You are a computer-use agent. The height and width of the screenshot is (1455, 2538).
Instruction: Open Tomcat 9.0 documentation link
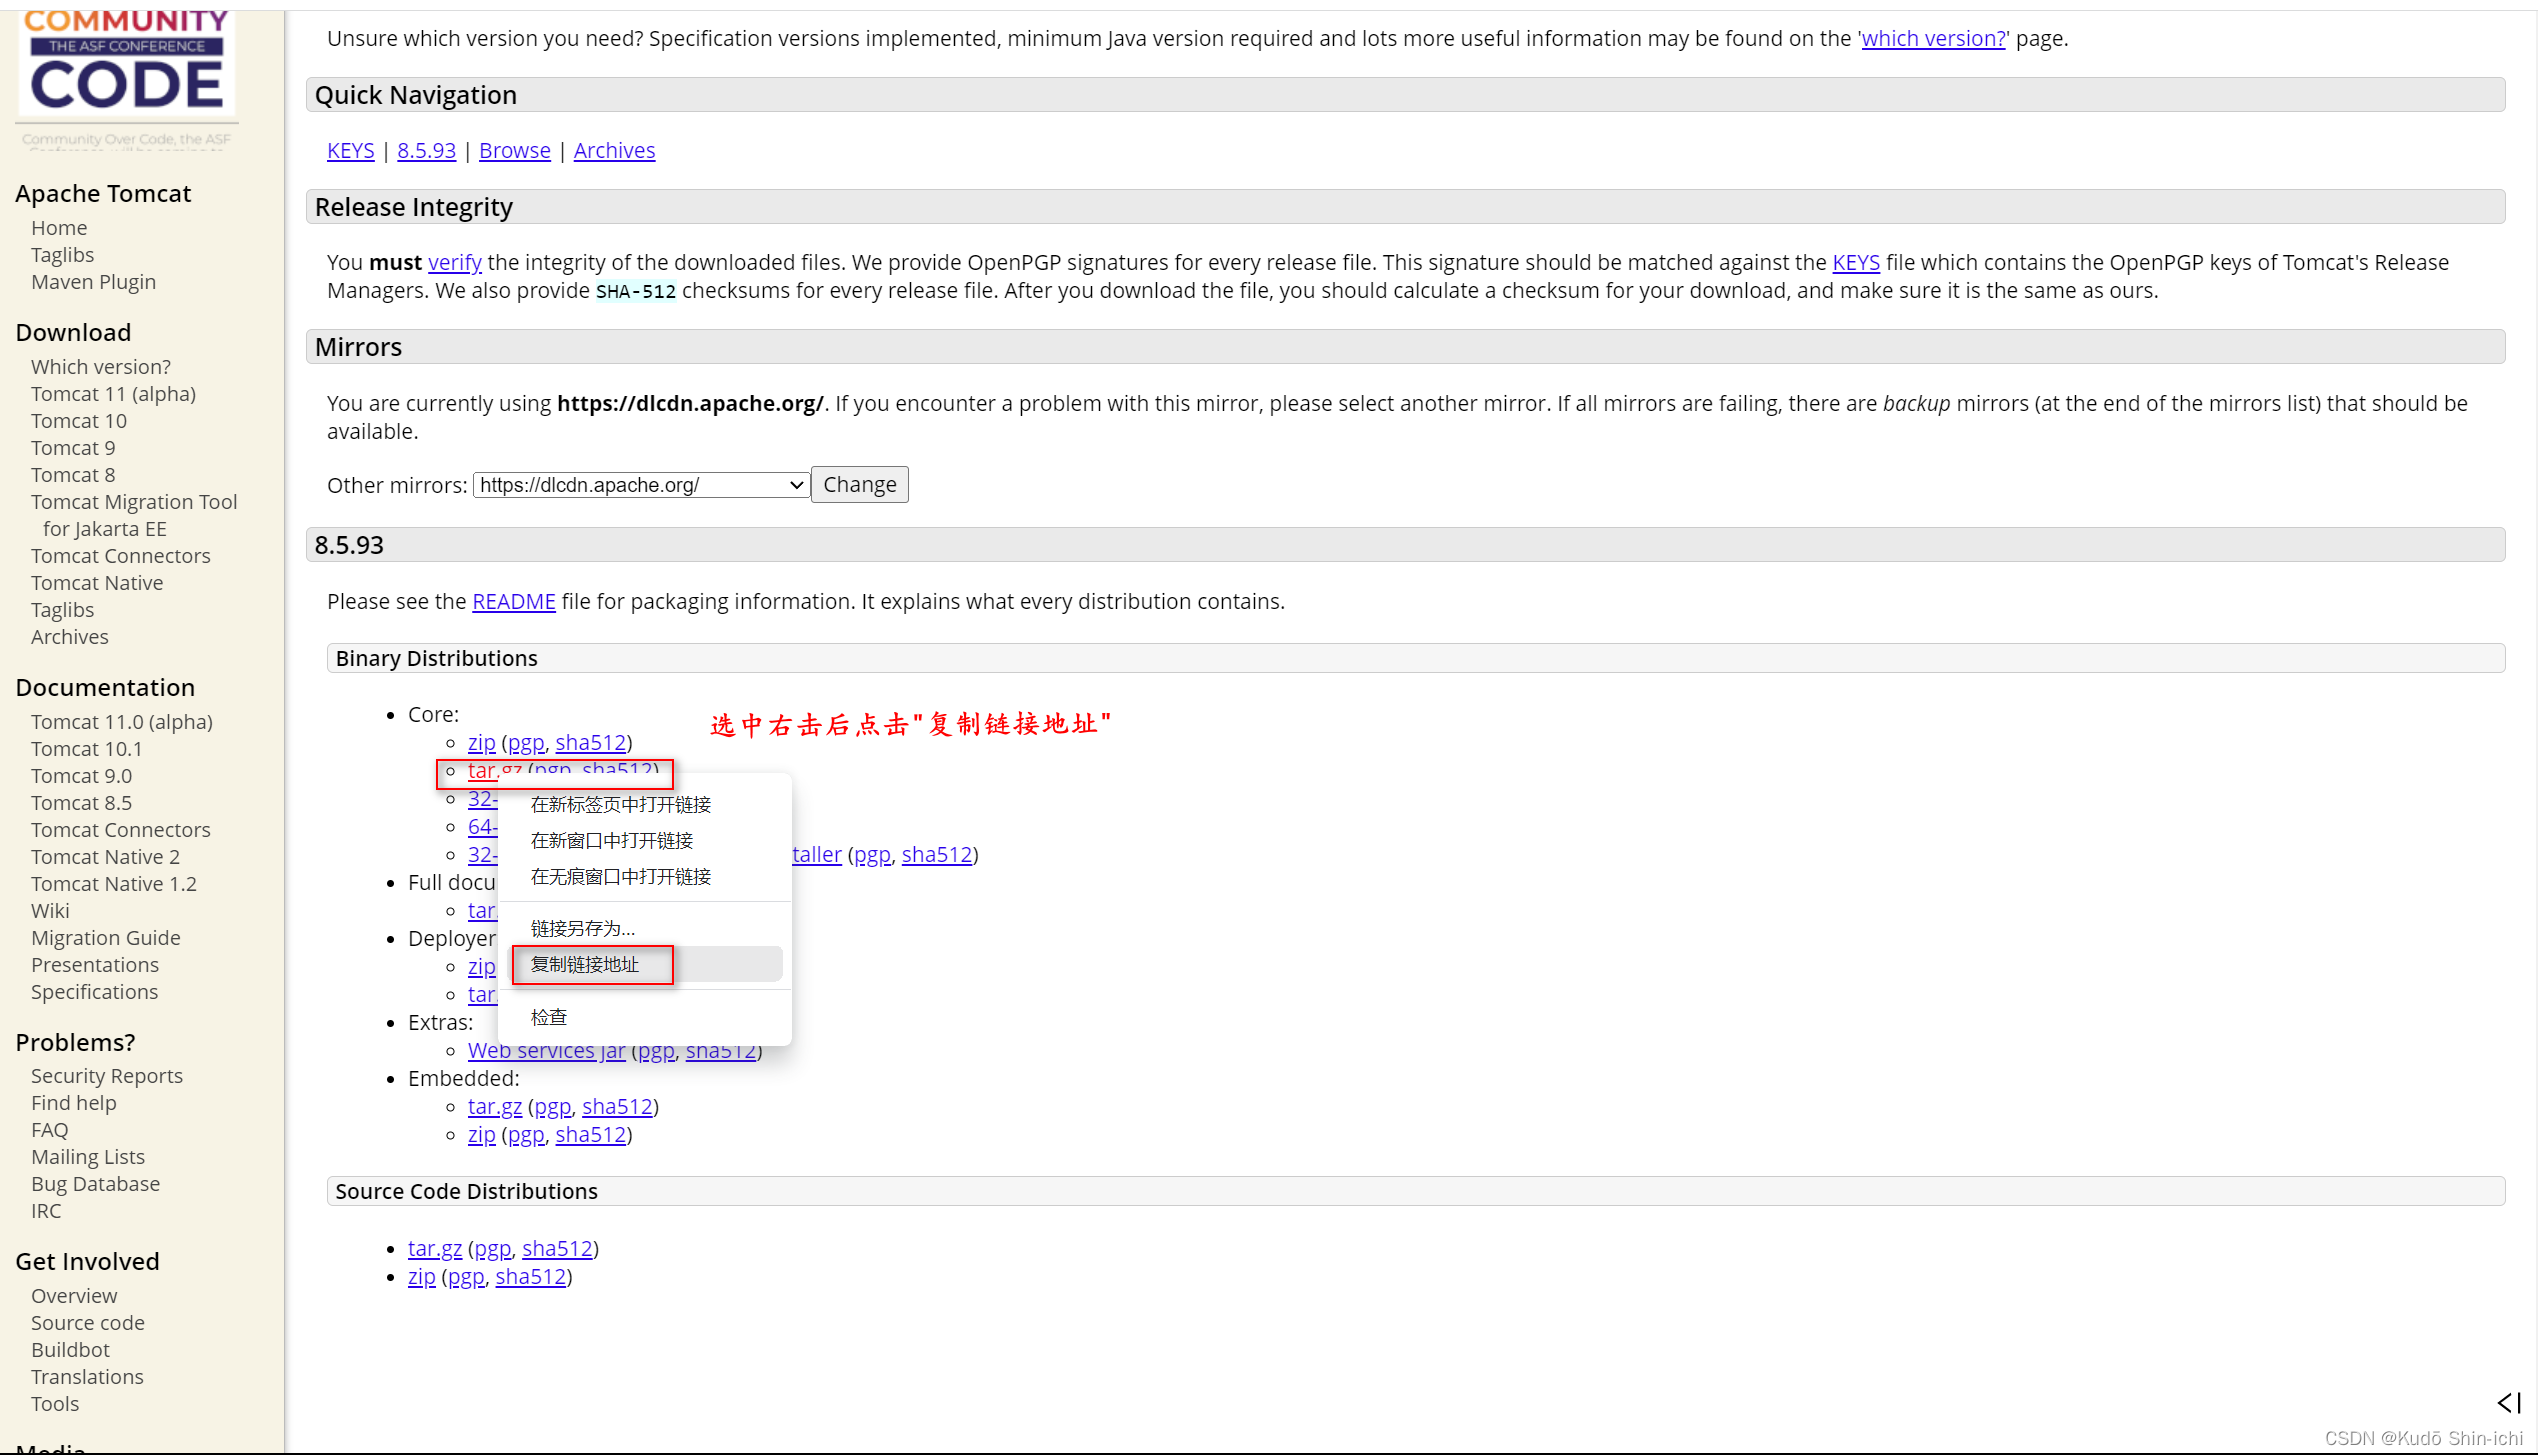click(x=81, y=776)
